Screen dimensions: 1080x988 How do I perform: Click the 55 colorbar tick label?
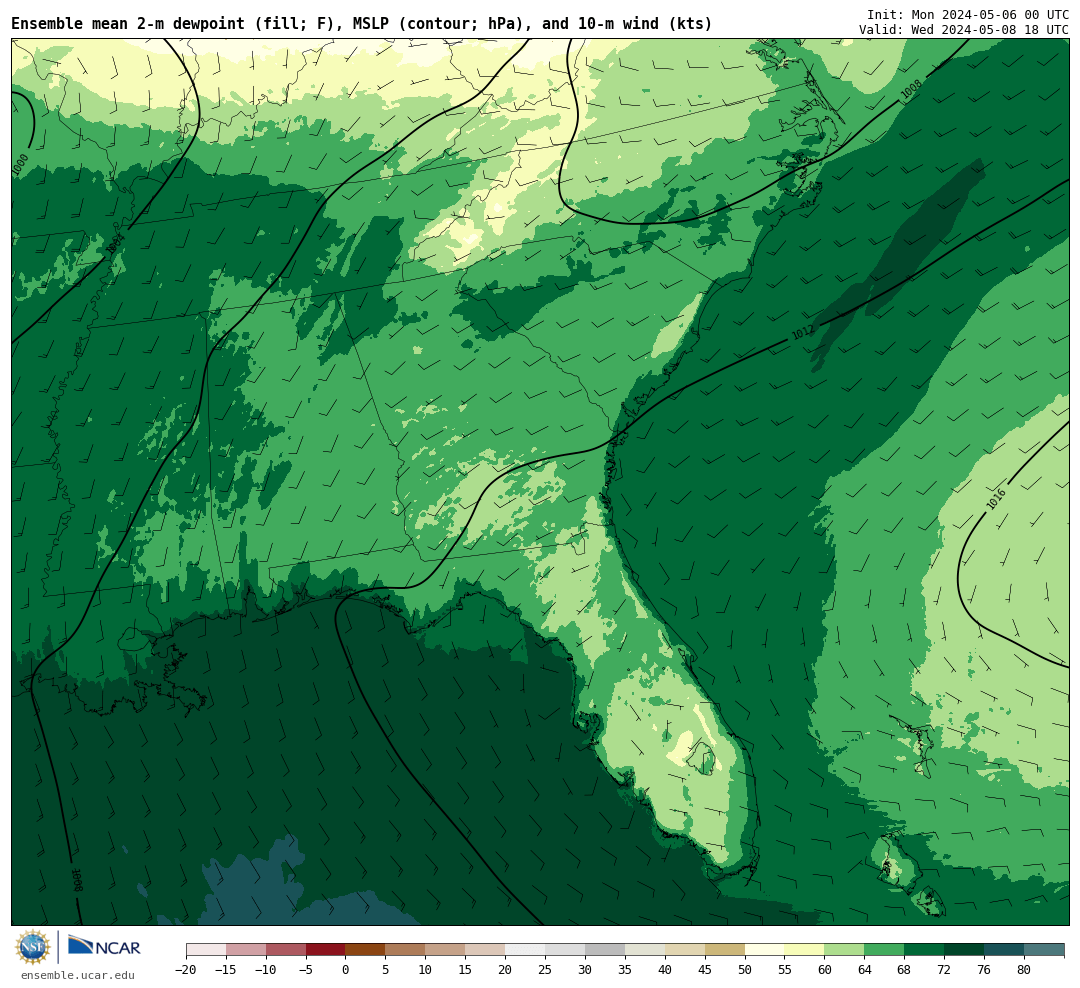coord(785,969)
